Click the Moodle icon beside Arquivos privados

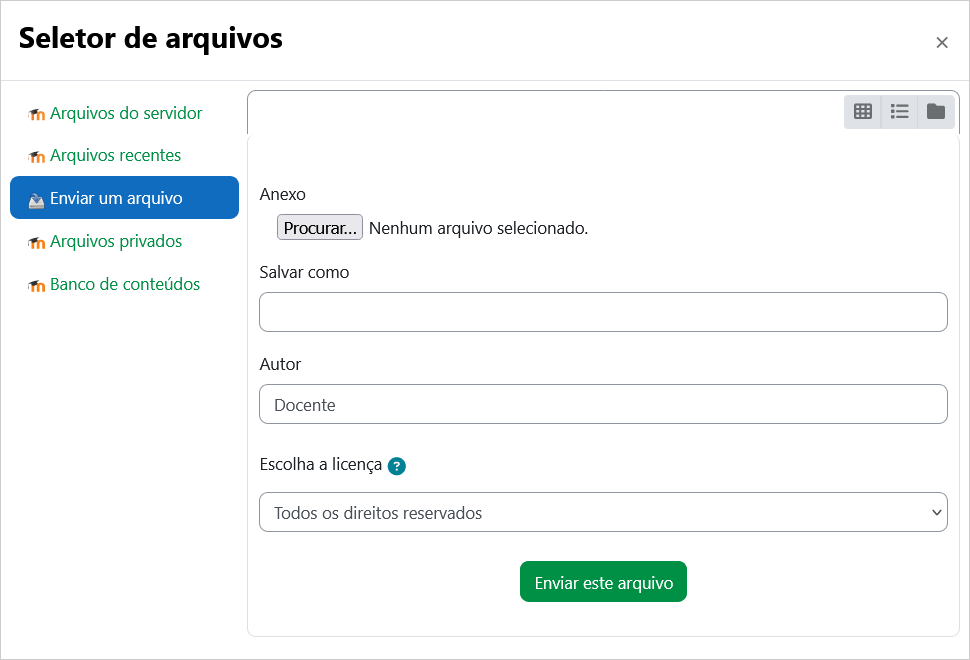37,243
